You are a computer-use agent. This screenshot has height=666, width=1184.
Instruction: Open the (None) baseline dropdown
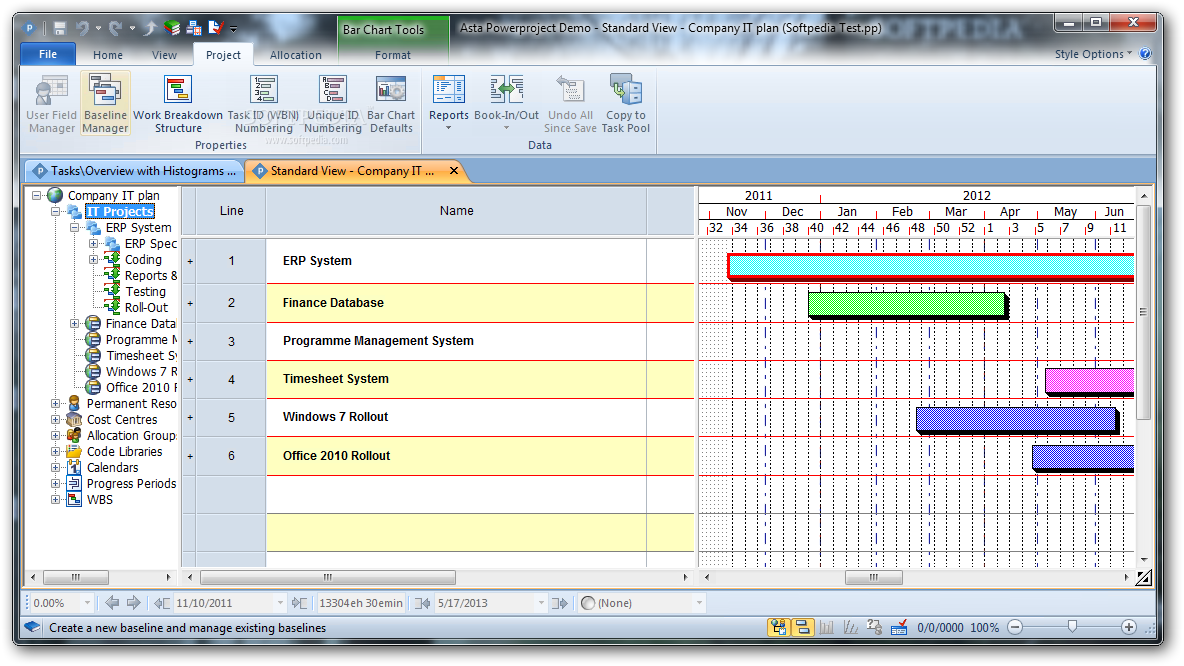[x=699, y=603]
